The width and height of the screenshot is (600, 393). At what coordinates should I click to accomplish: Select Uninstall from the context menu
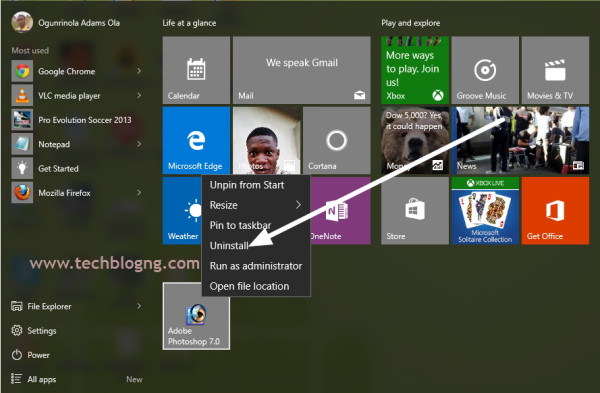(256, 246)
